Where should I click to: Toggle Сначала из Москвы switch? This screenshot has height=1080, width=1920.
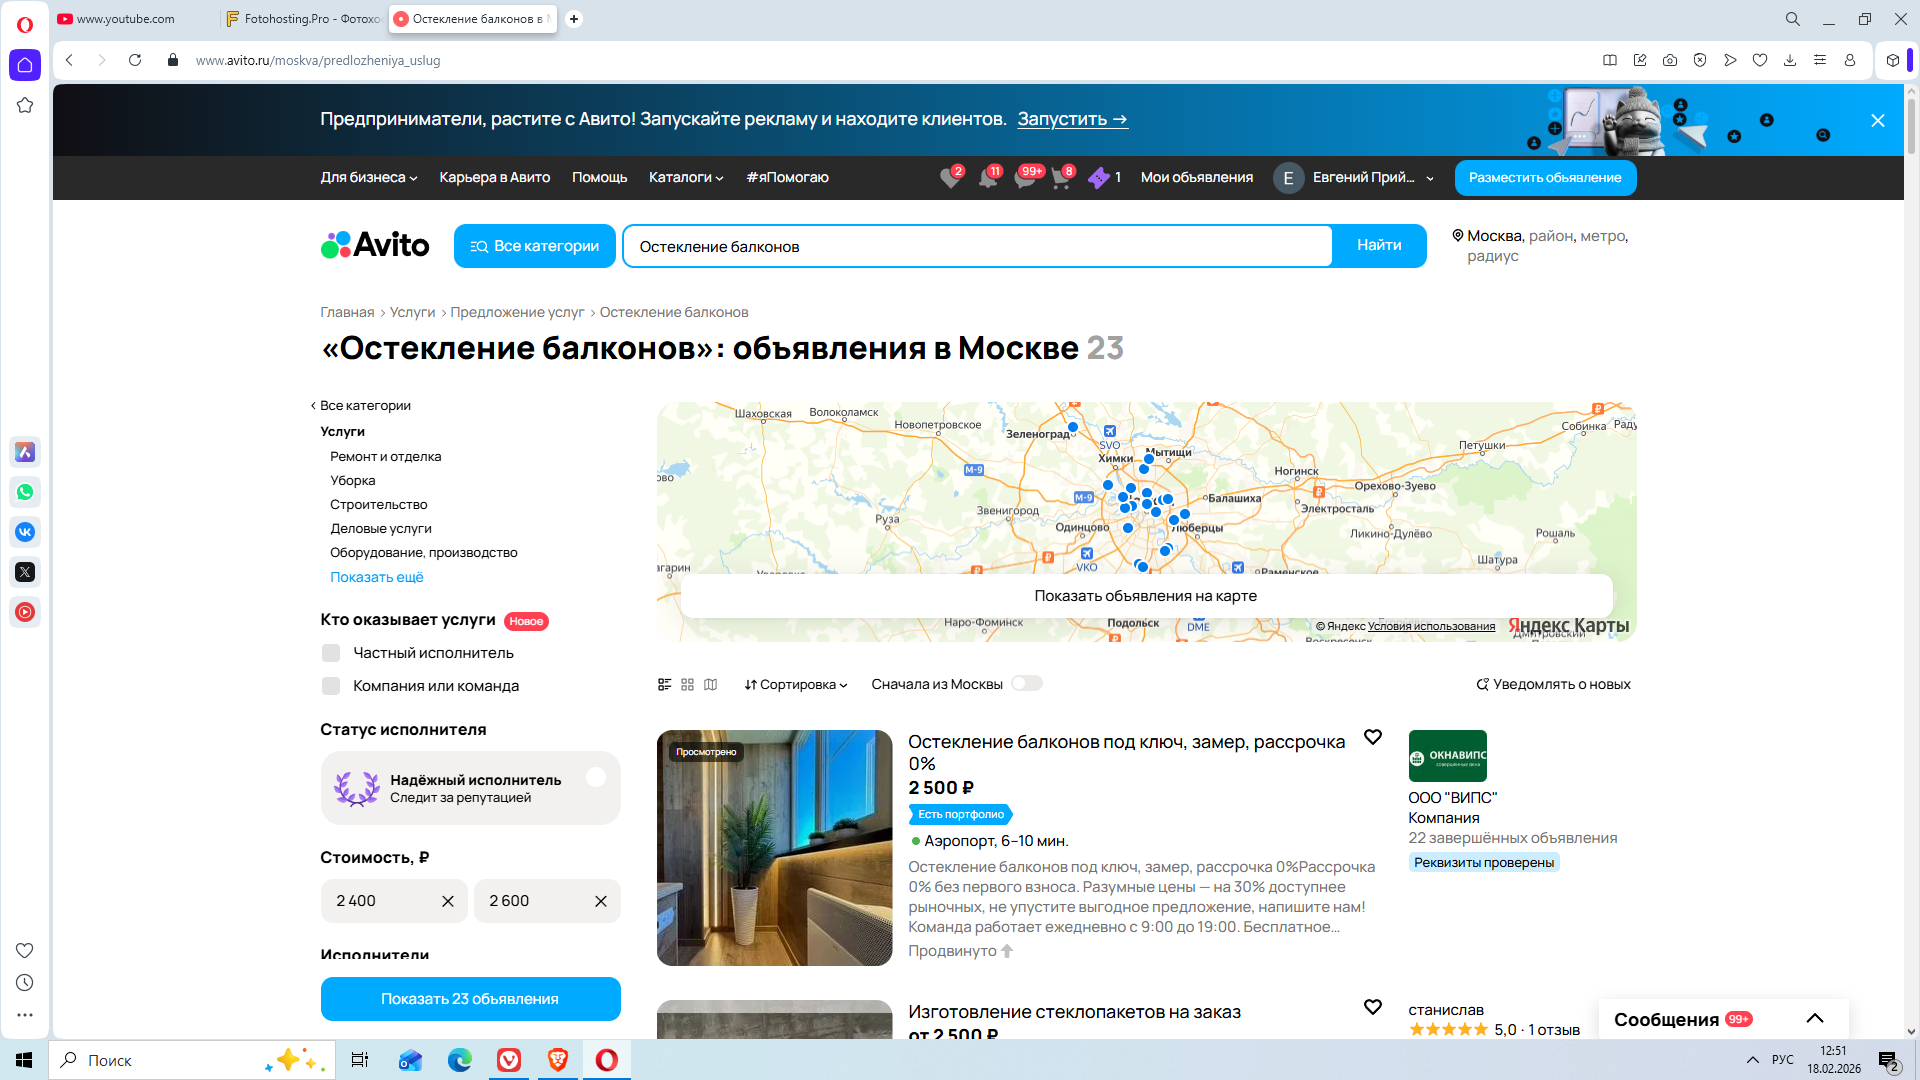pos(1026,684)
